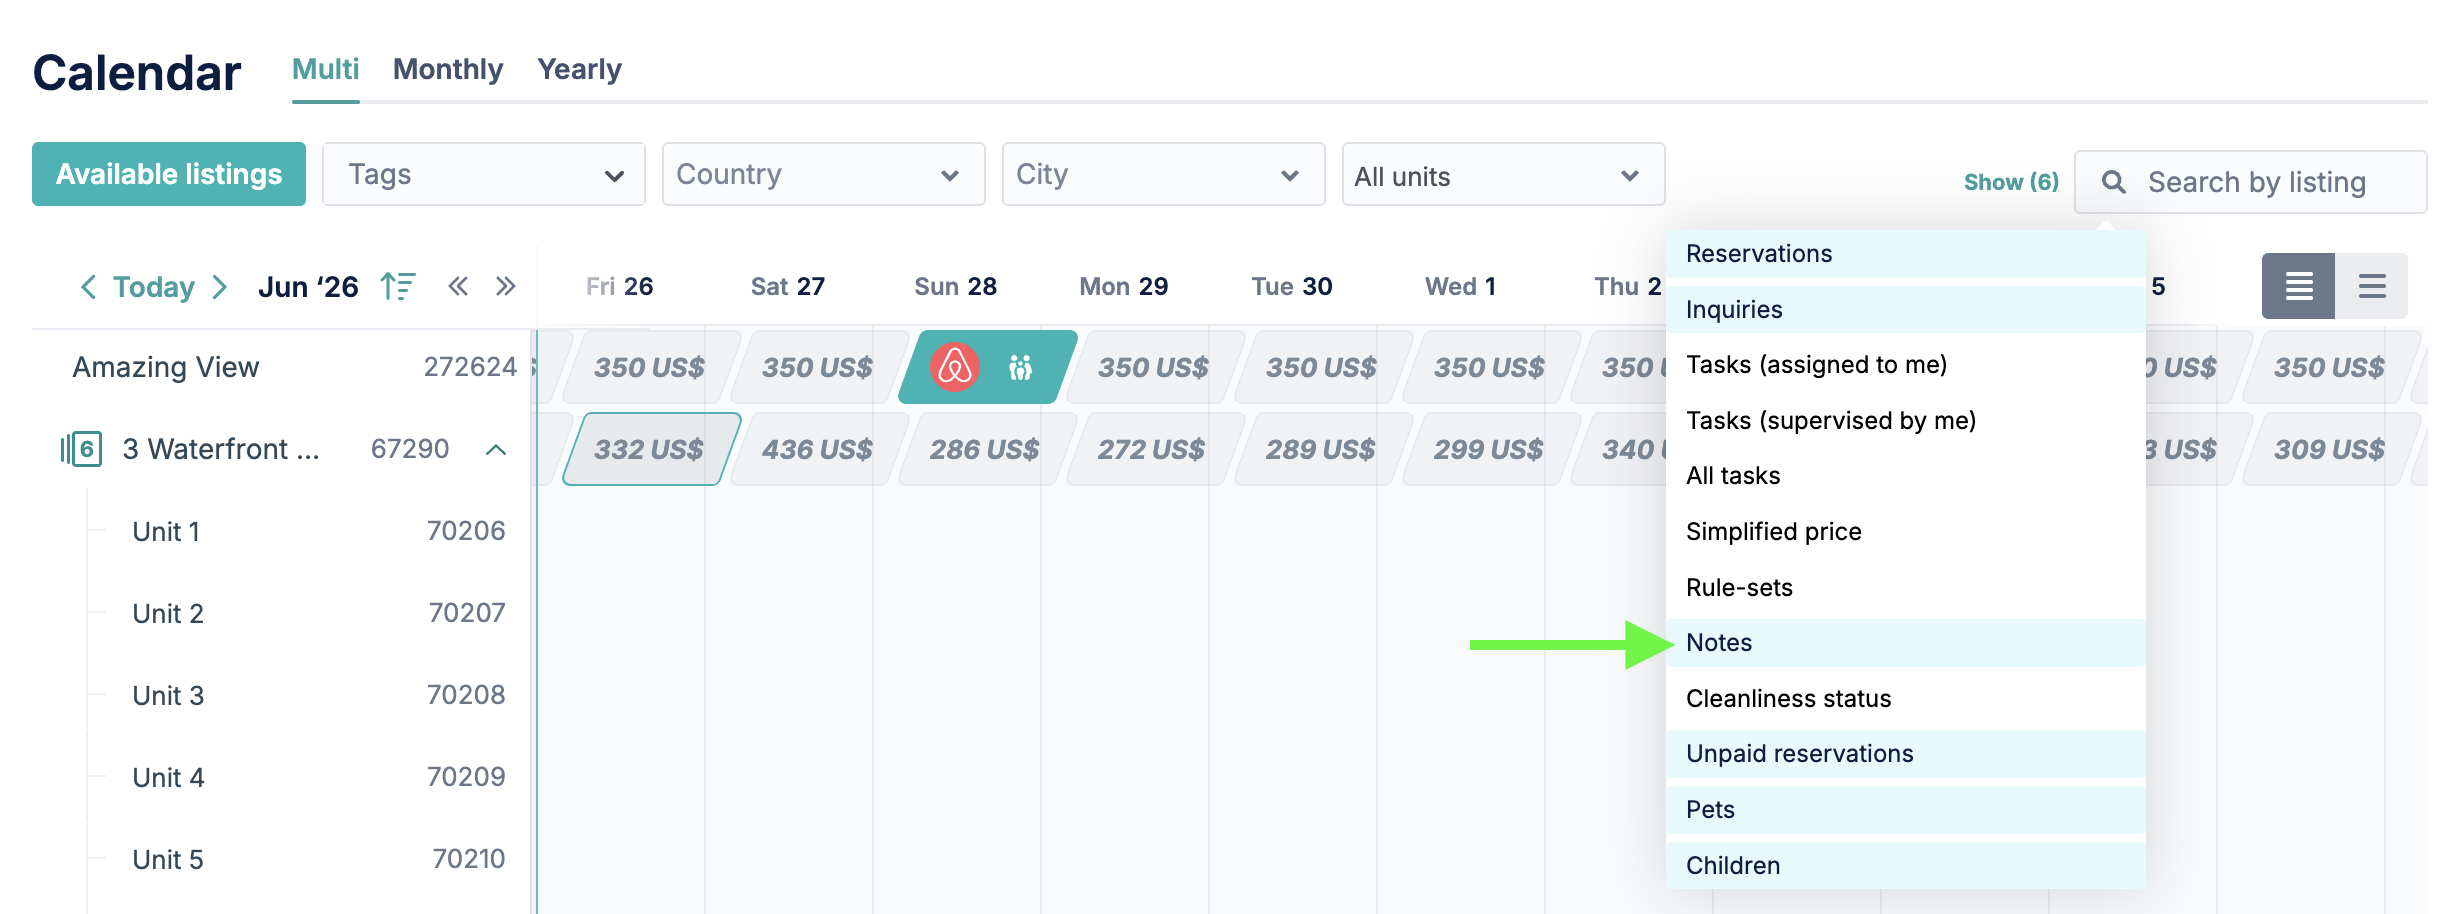Image resolution: width=2440 pixels, height=914 pixels.
Task: Click the Wed 1 date header
Action: pos(1461,287)
